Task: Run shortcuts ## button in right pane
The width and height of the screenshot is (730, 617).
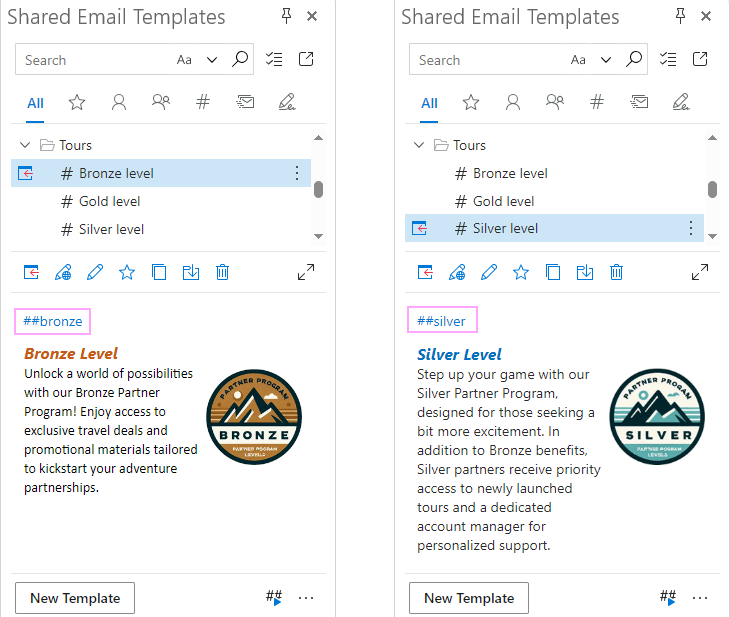Action: point(668,597)
